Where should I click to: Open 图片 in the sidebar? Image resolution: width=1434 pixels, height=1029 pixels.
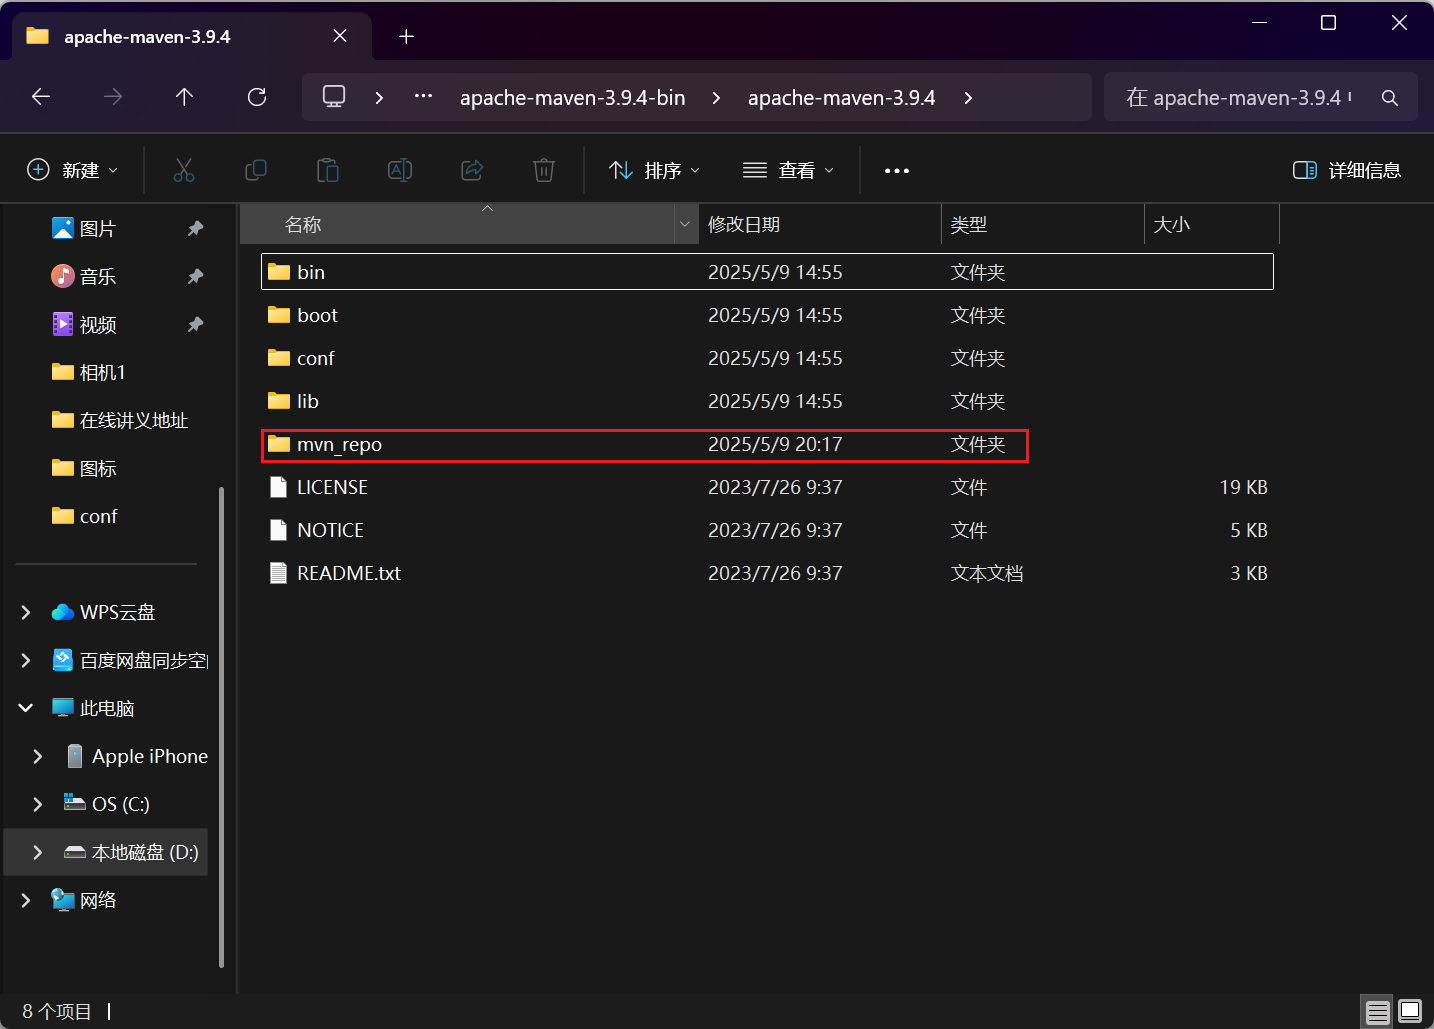point(98,229)
